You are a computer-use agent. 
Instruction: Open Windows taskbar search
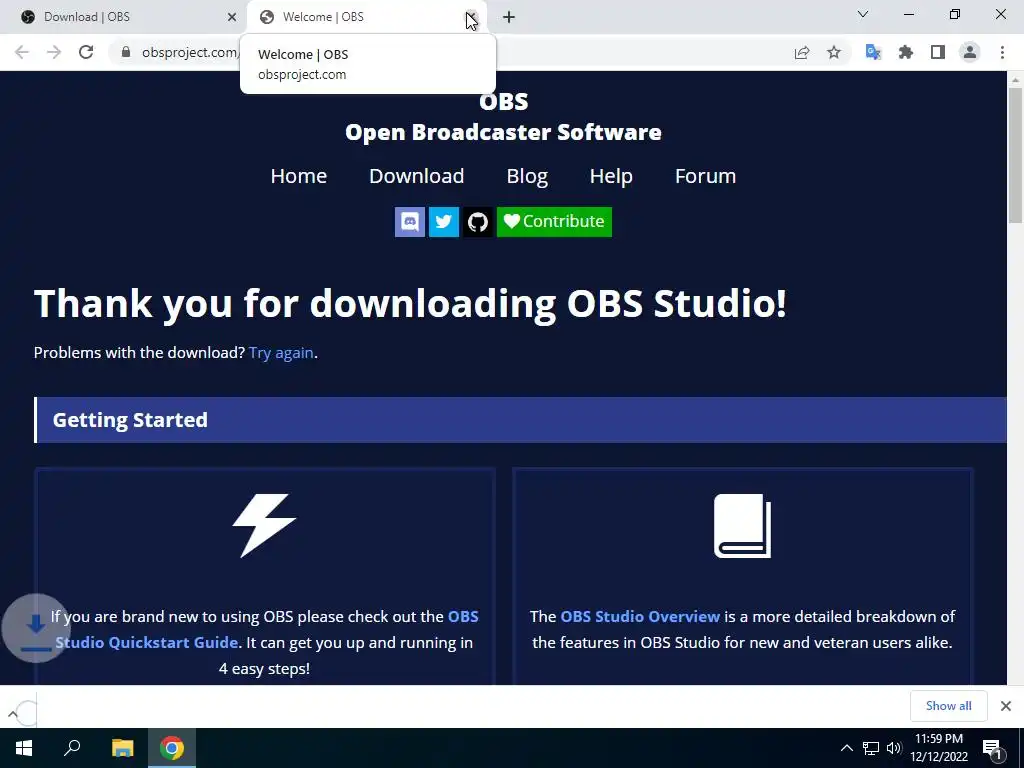tap(72, 748)
